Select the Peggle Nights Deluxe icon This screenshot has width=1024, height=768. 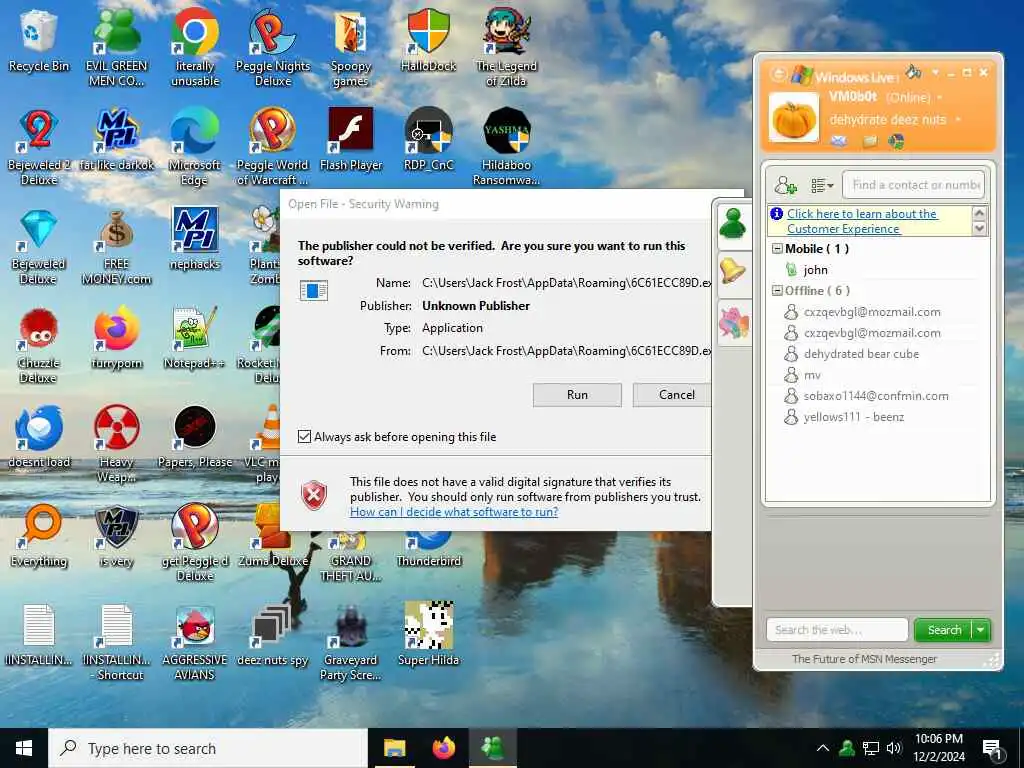click(x=273, y=47)
